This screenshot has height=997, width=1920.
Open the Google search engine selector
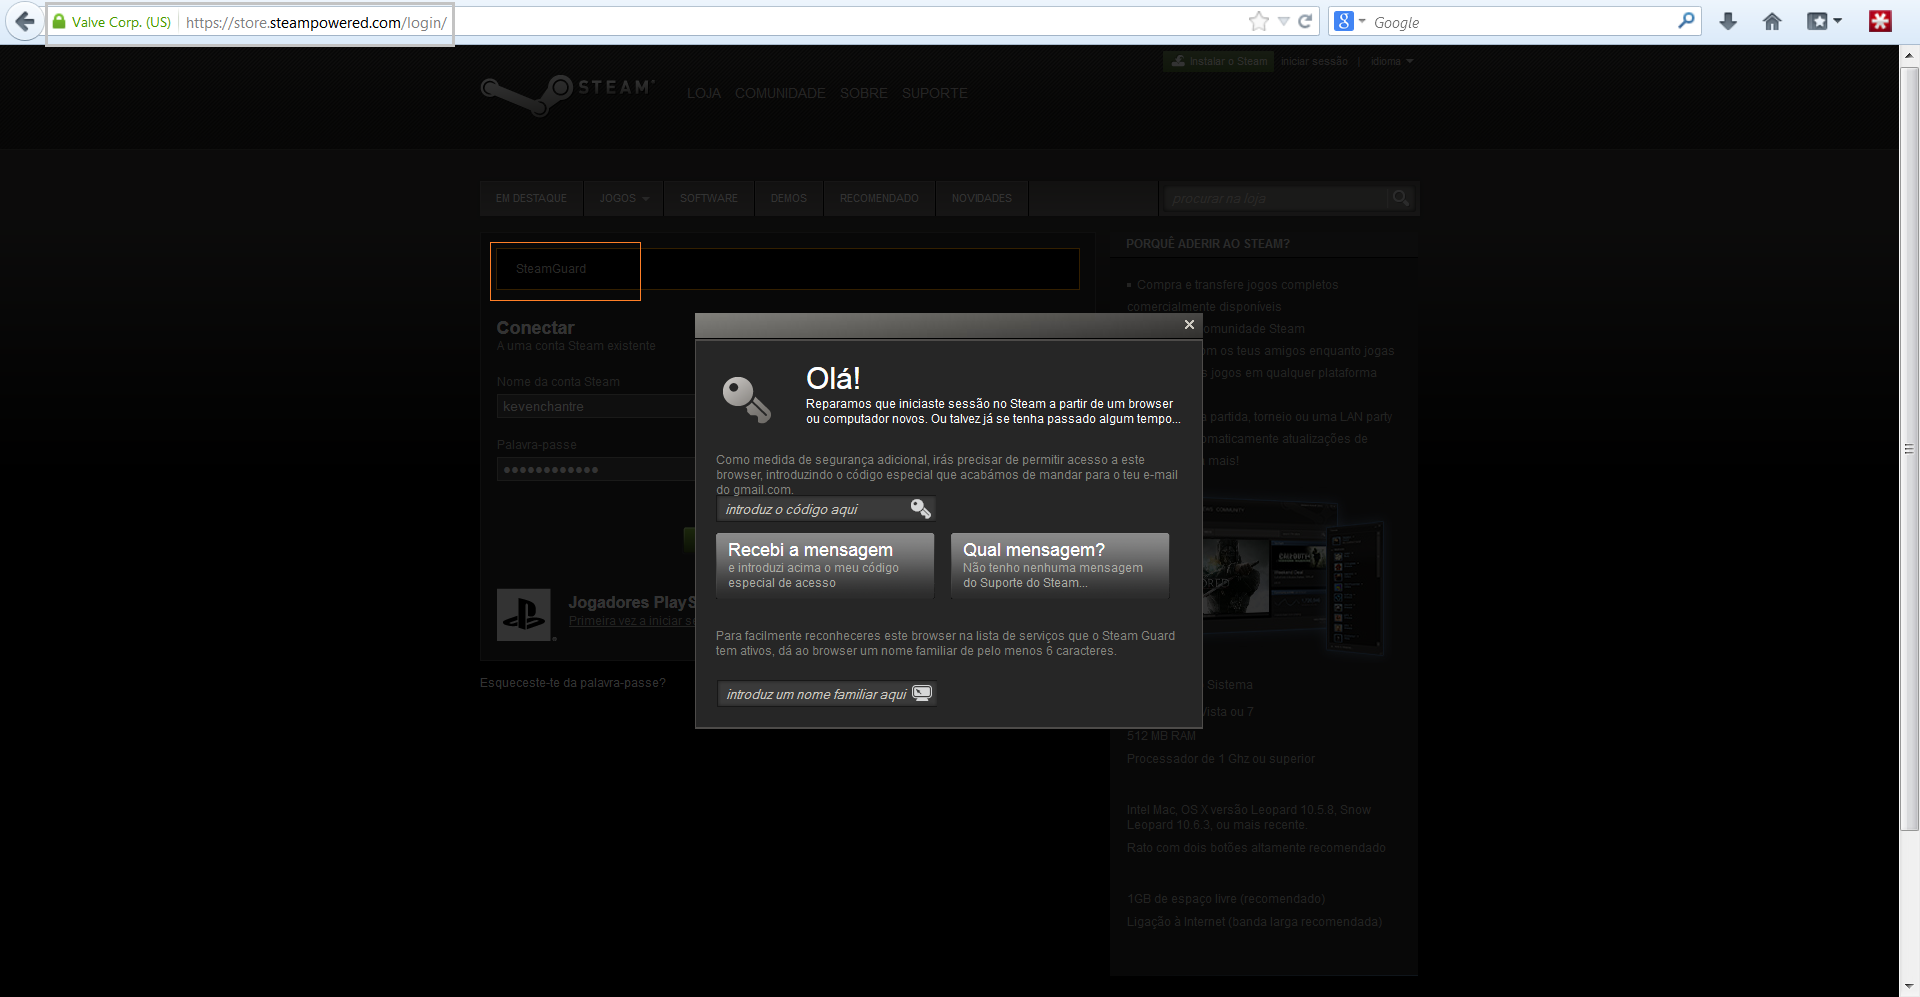(1350, 21)
